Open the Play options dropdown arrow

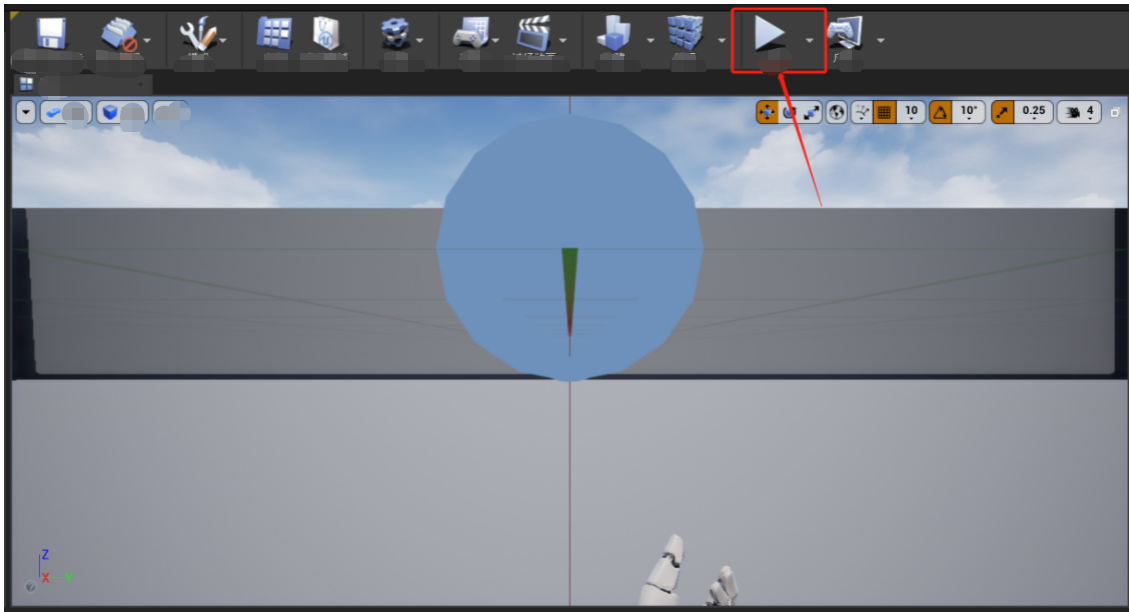pos(809,40)
